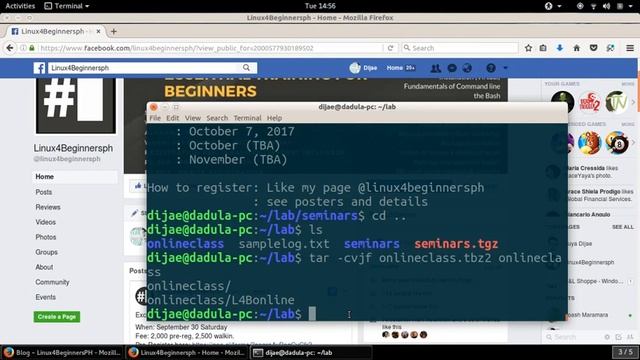Show bookmarks list icon in Firefox toolbar
Screen dimensions: 640x360
(x=543, y=48)
